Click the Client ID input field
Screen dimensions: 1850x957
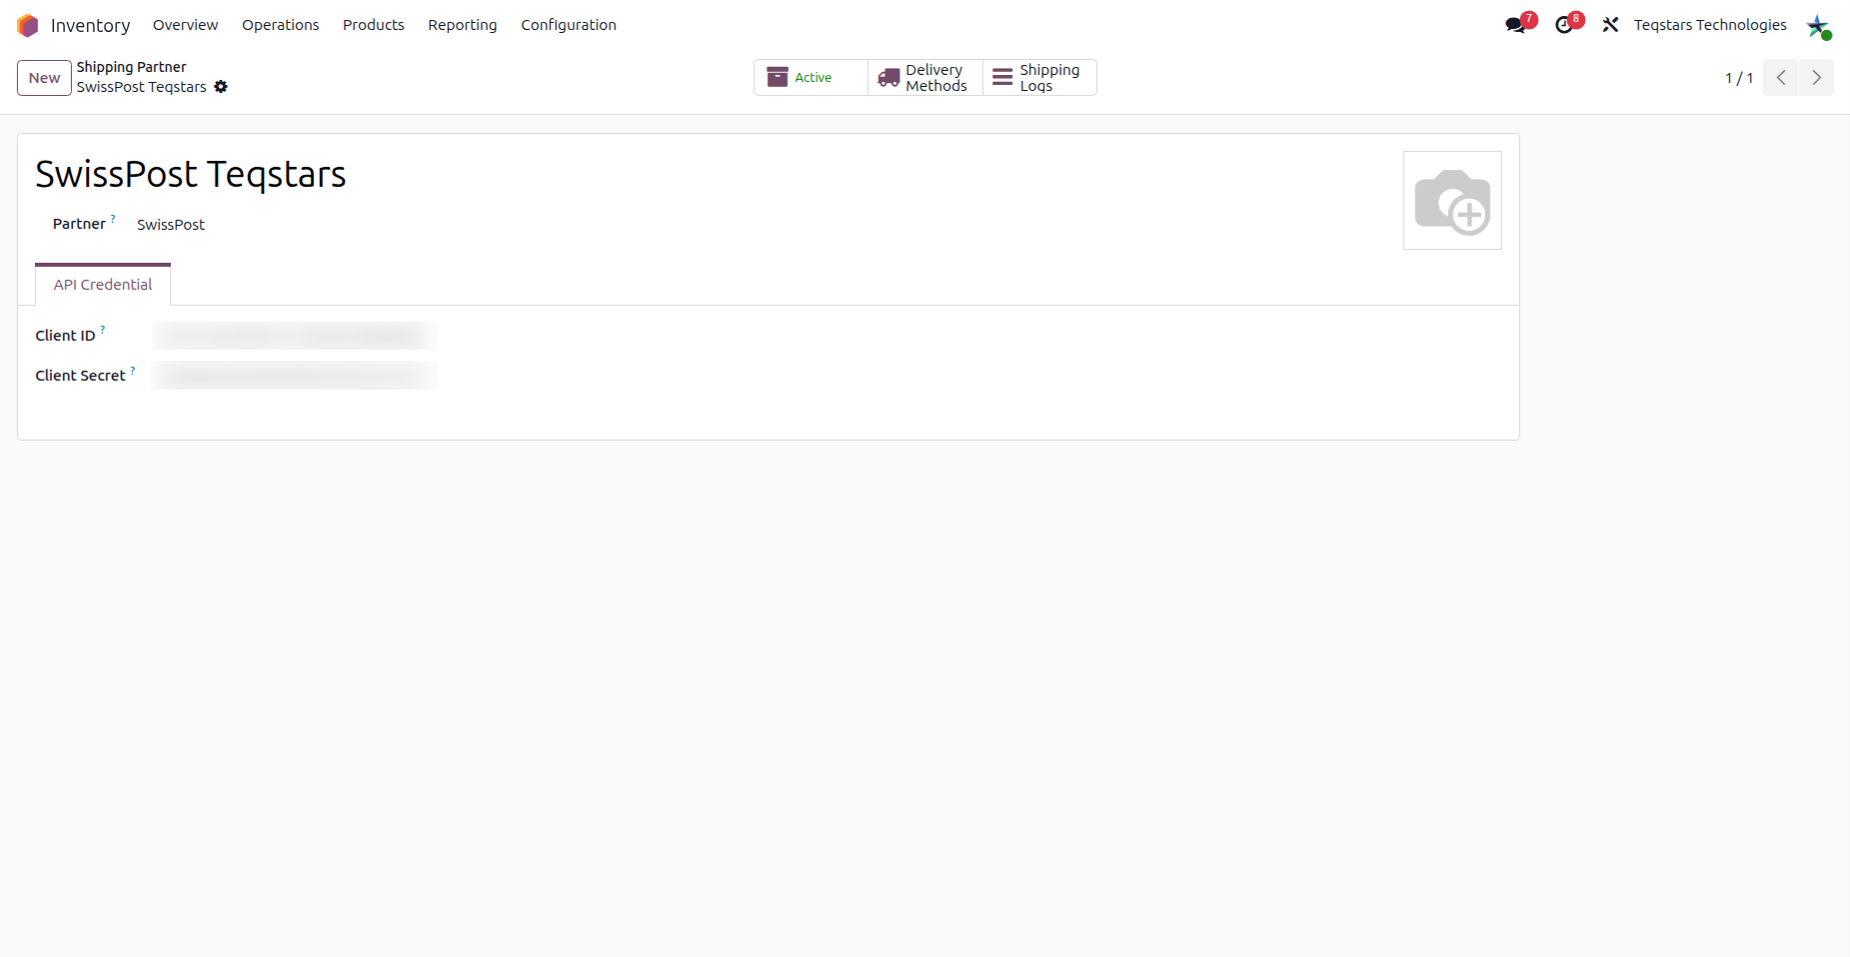pyautogui.click(x=294, y=336)
